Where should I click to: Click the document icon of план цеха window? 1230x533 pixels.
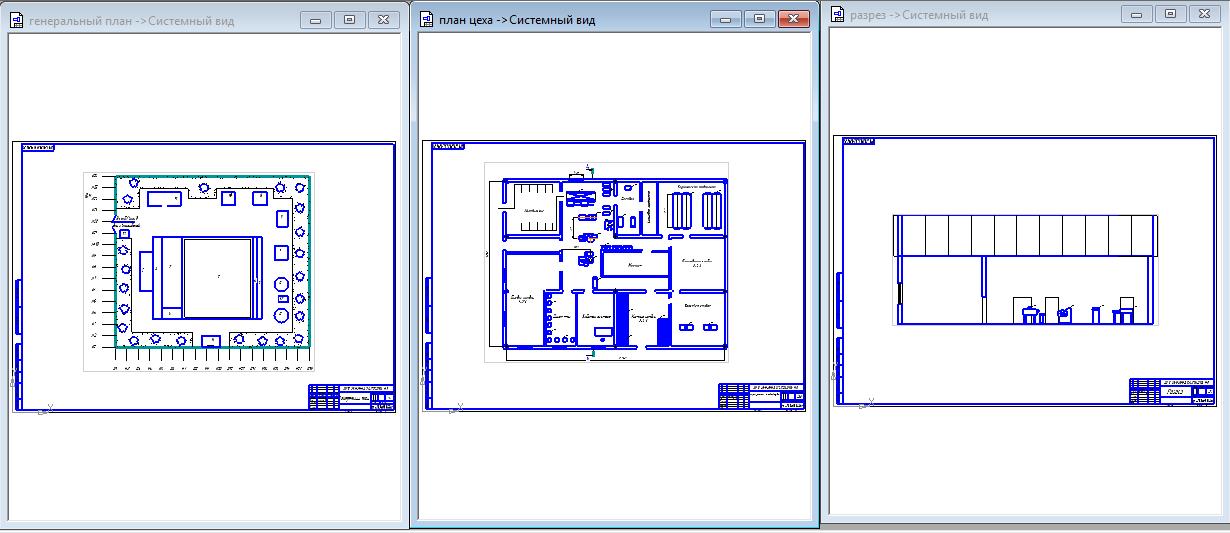coord(426,19)
